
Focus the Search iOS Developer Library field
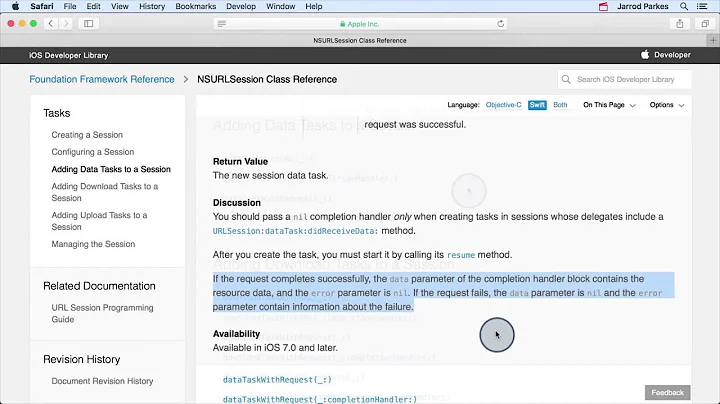tap(624, 79)
